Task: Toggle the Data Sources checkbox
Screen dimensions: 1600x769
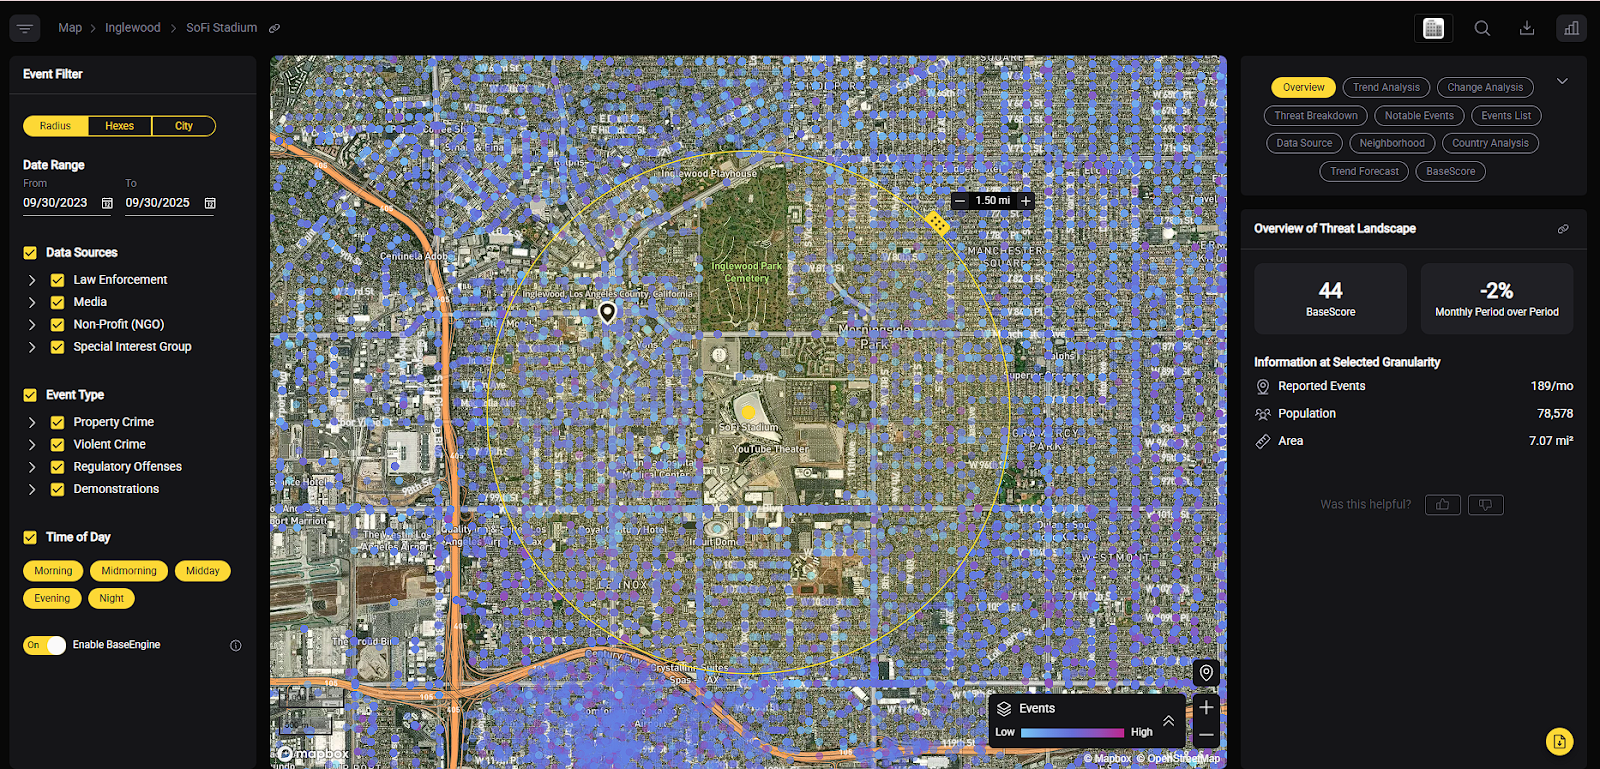Action: click(30, 253)
